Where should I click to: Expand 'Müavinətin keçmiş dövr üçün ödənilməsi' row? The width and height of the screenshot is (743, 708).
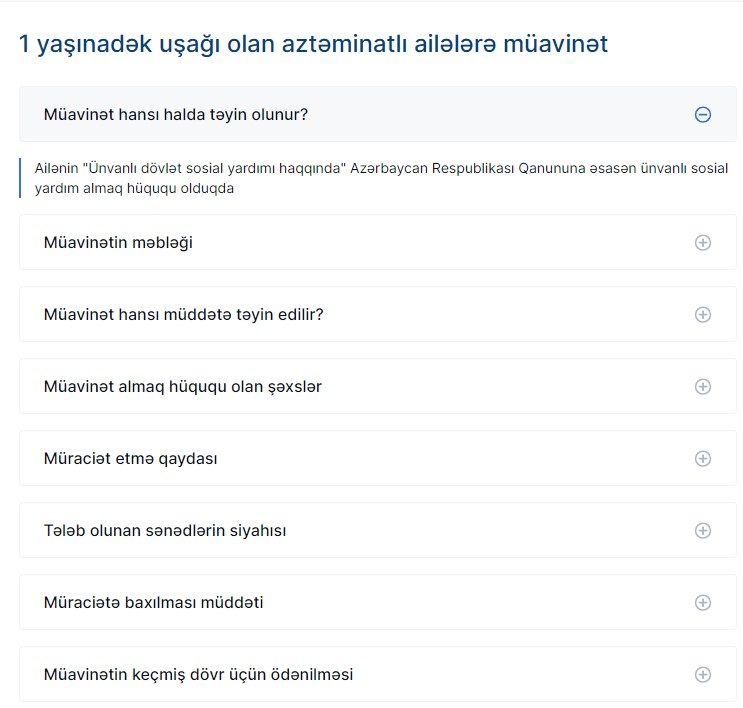[198, 675]
